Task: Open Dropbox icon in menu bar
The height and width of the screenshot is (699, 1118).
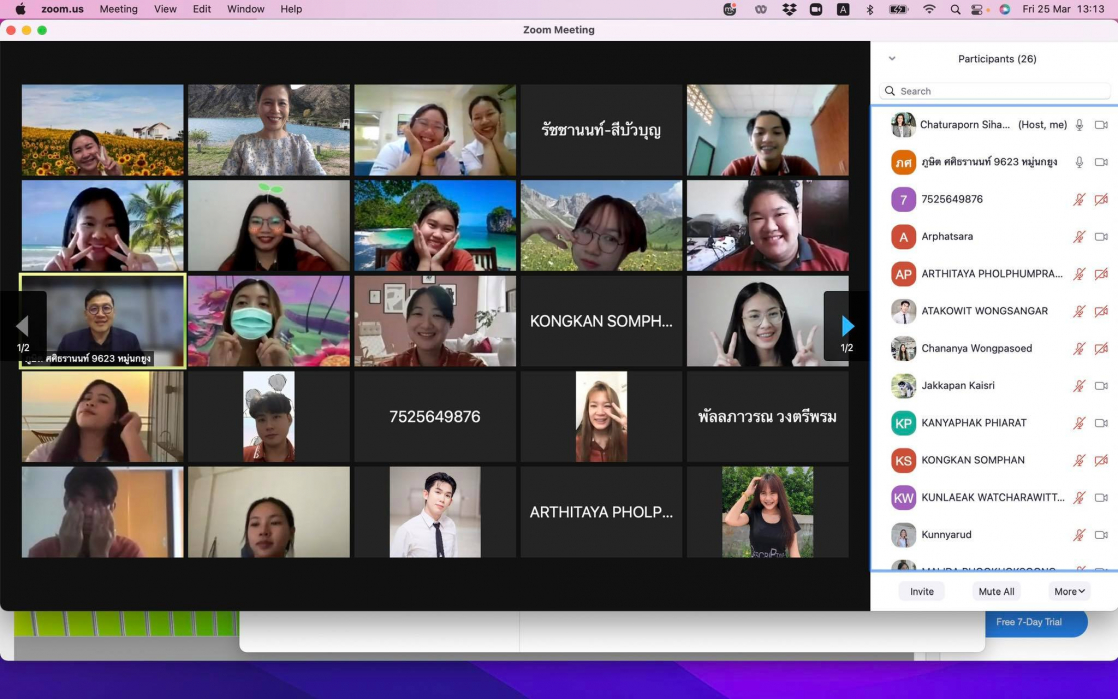Action: coord(789,9)
